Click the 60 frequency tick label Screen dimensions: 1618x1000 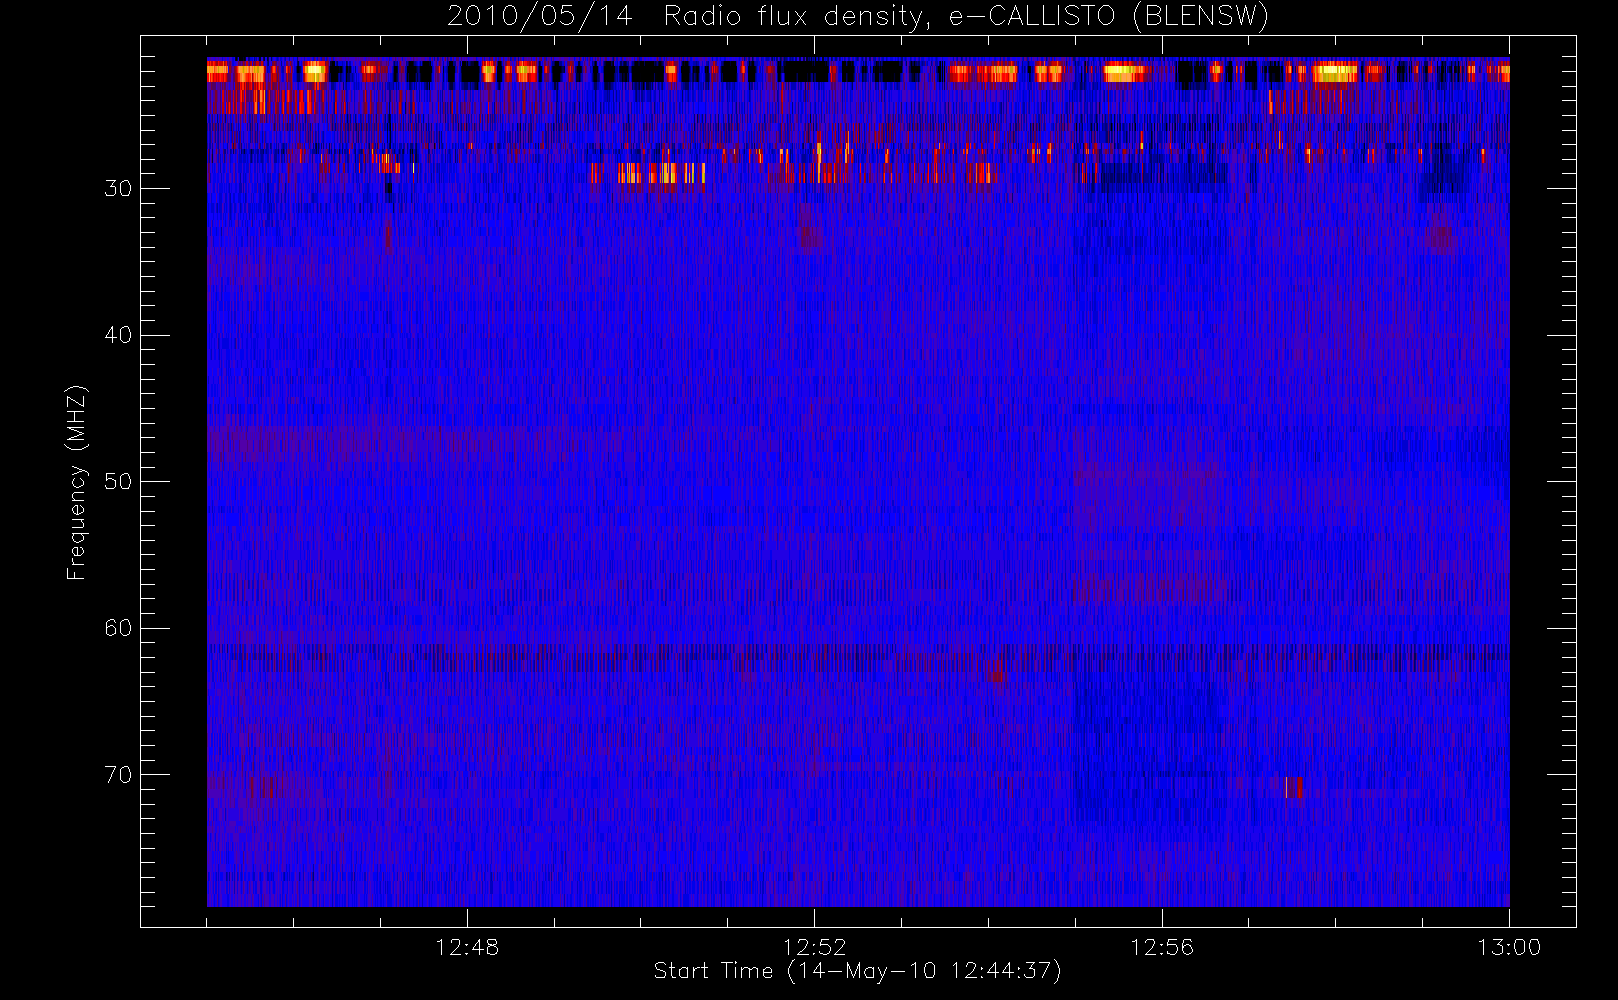pos(118,628)
